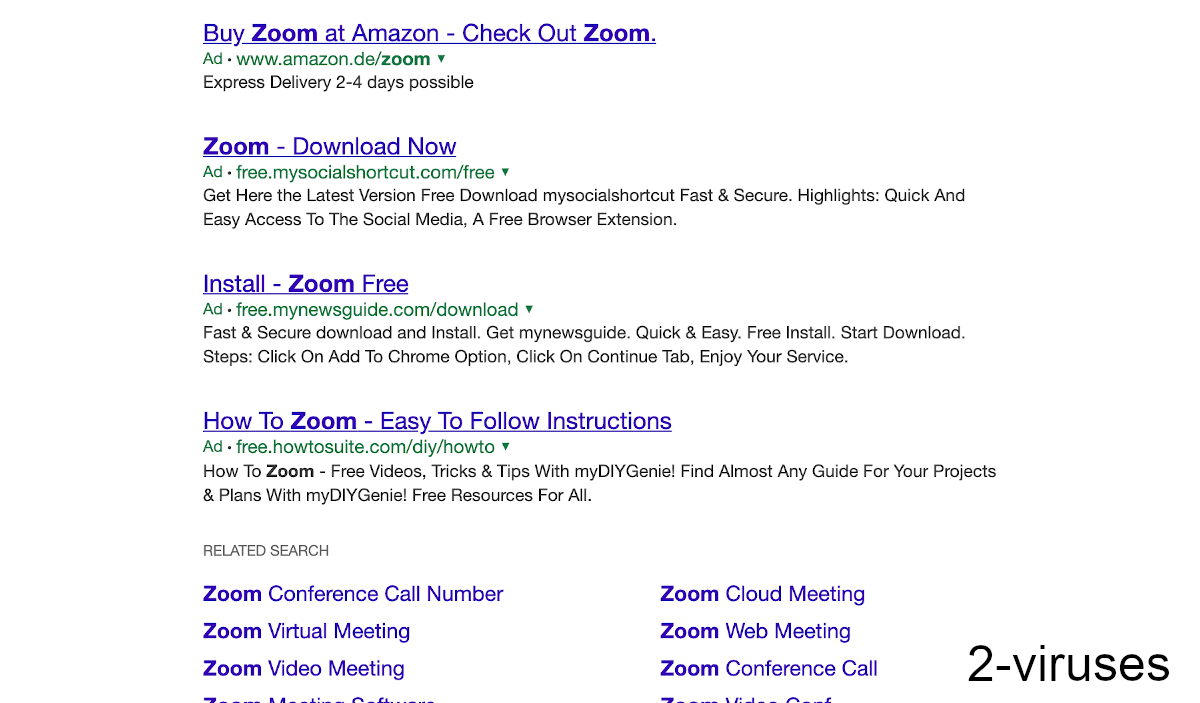Click the Ad label on the Amazon result
Image resolution: width=1200 pixels, height=703 pixels.
(213, 59)
